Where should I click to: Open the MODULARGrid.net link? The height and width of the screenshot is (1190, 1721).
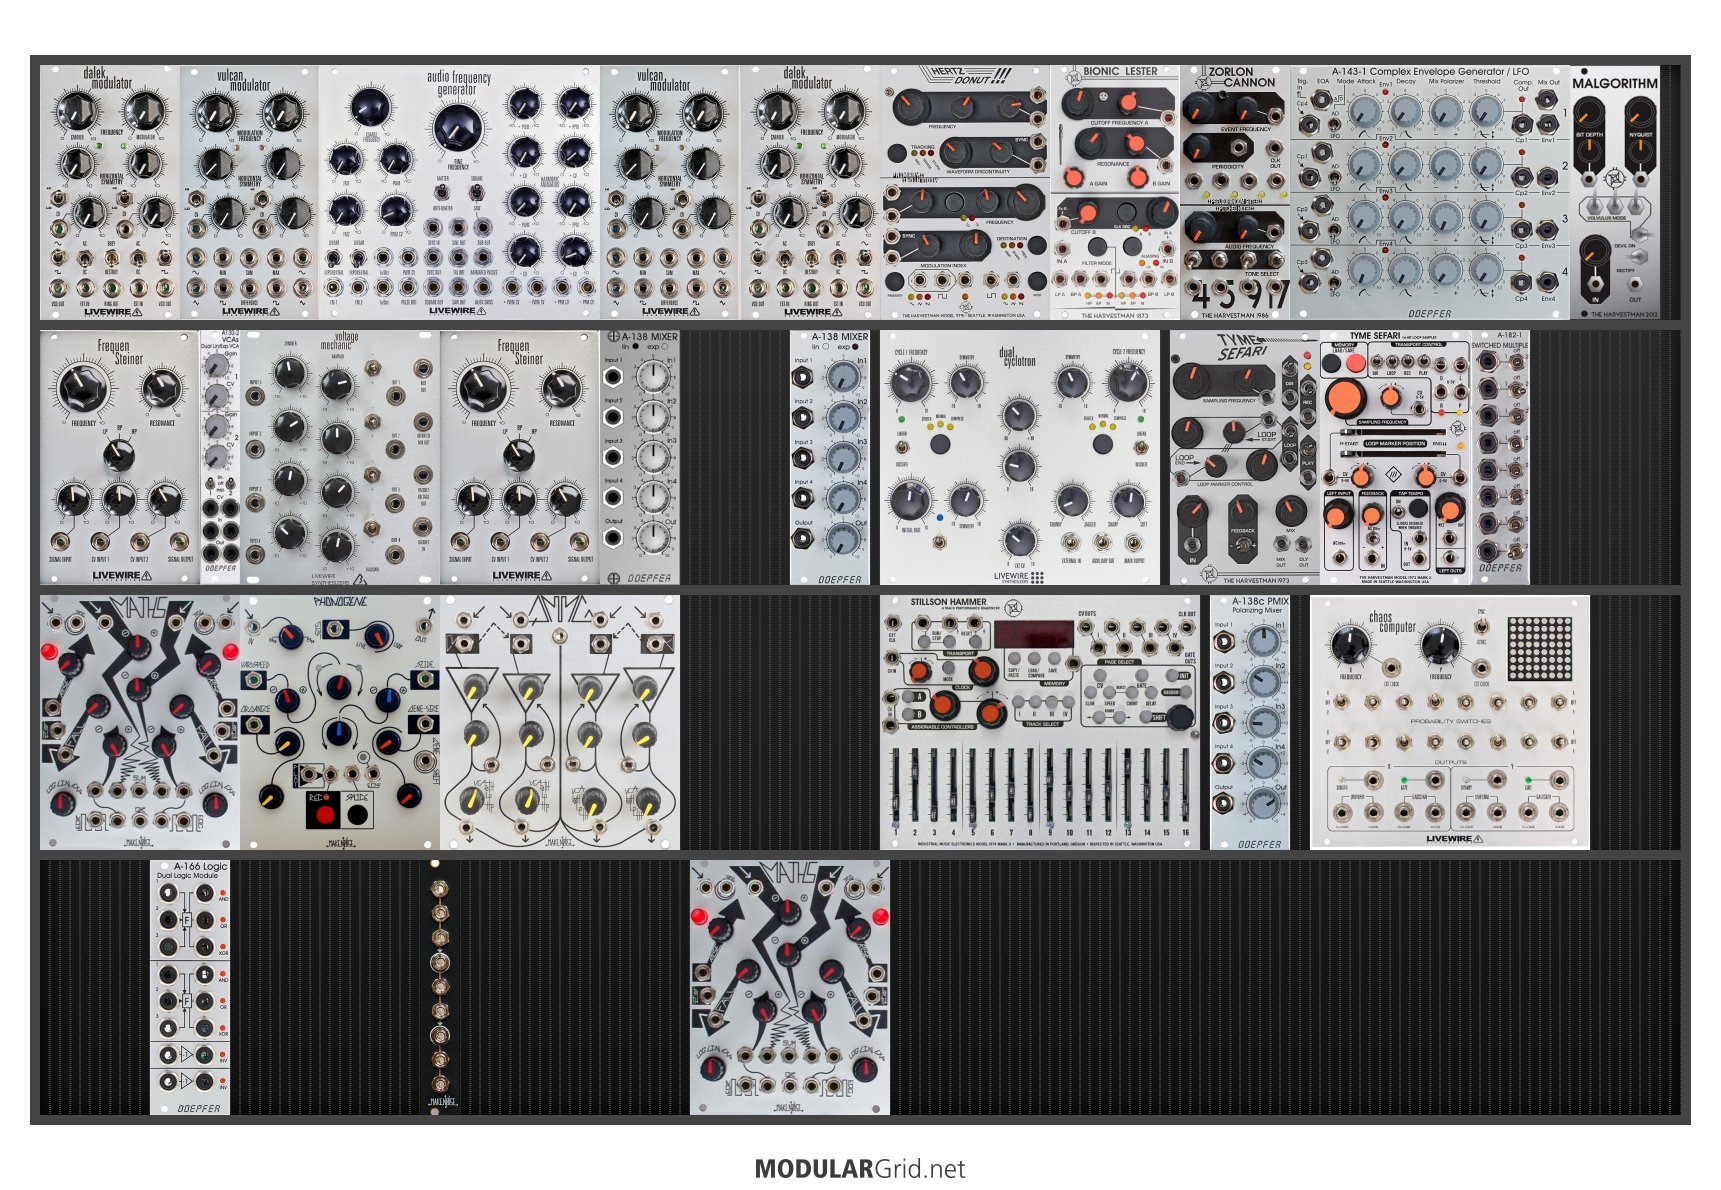coord(860,1168)
